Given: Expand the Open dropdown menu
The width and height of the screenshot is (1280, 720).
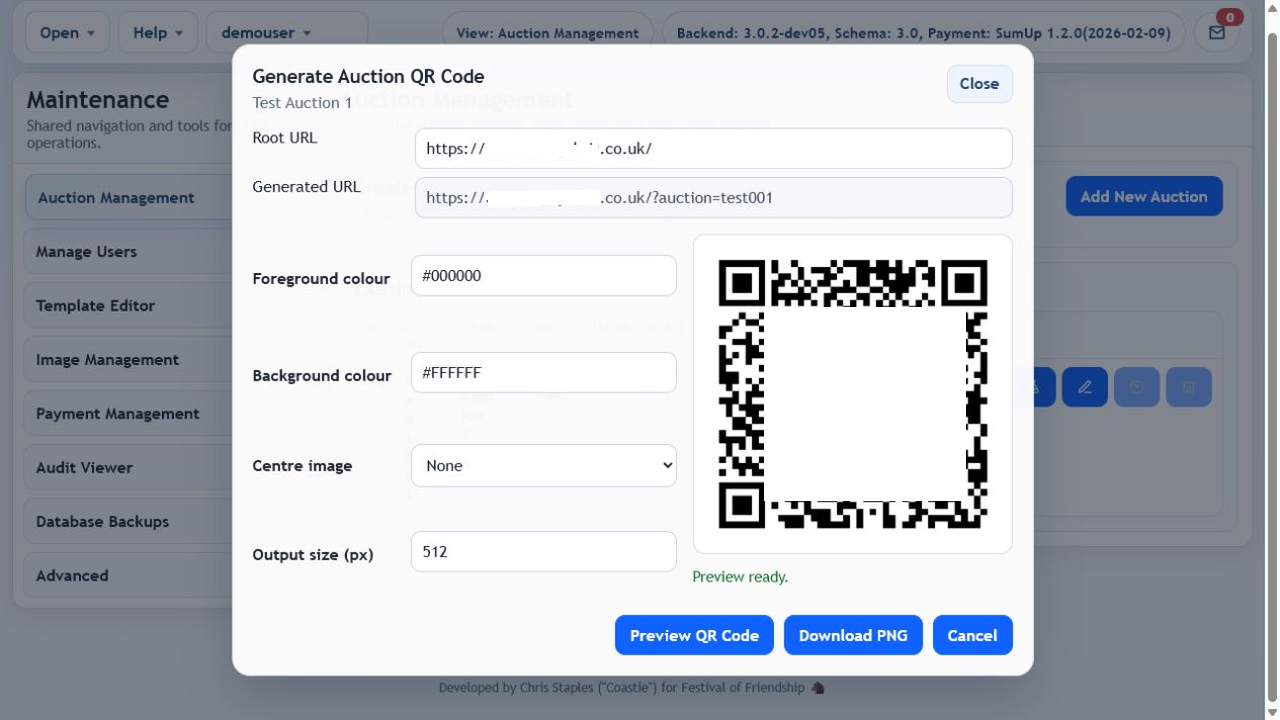Looking at the screenshot, I should click(x=67, y=33).
